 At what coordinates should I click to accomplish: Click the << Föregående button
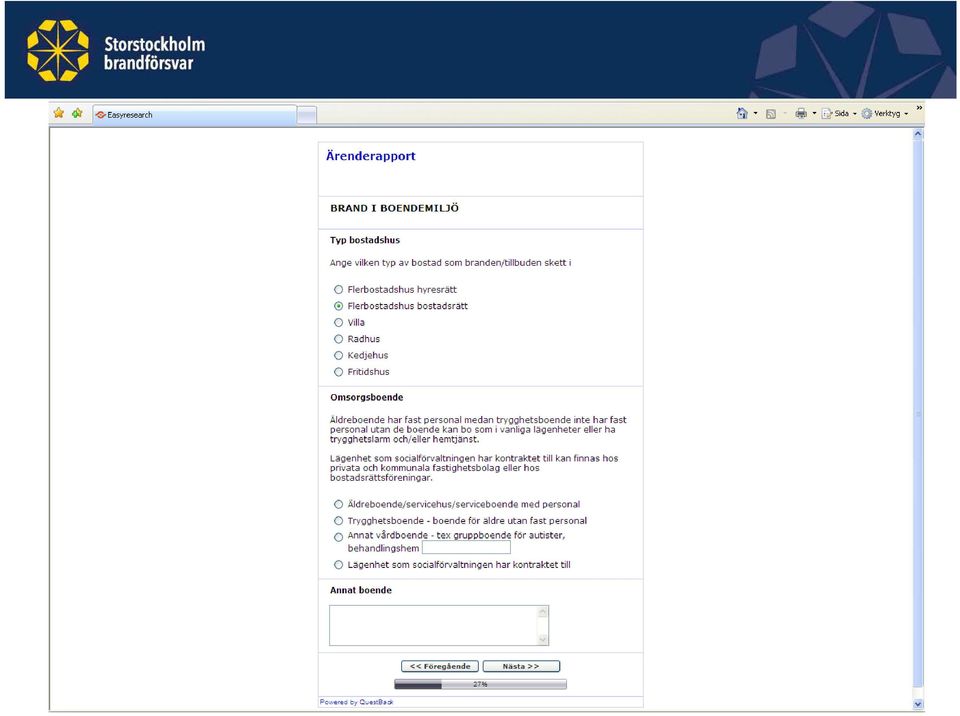point(440,666)
